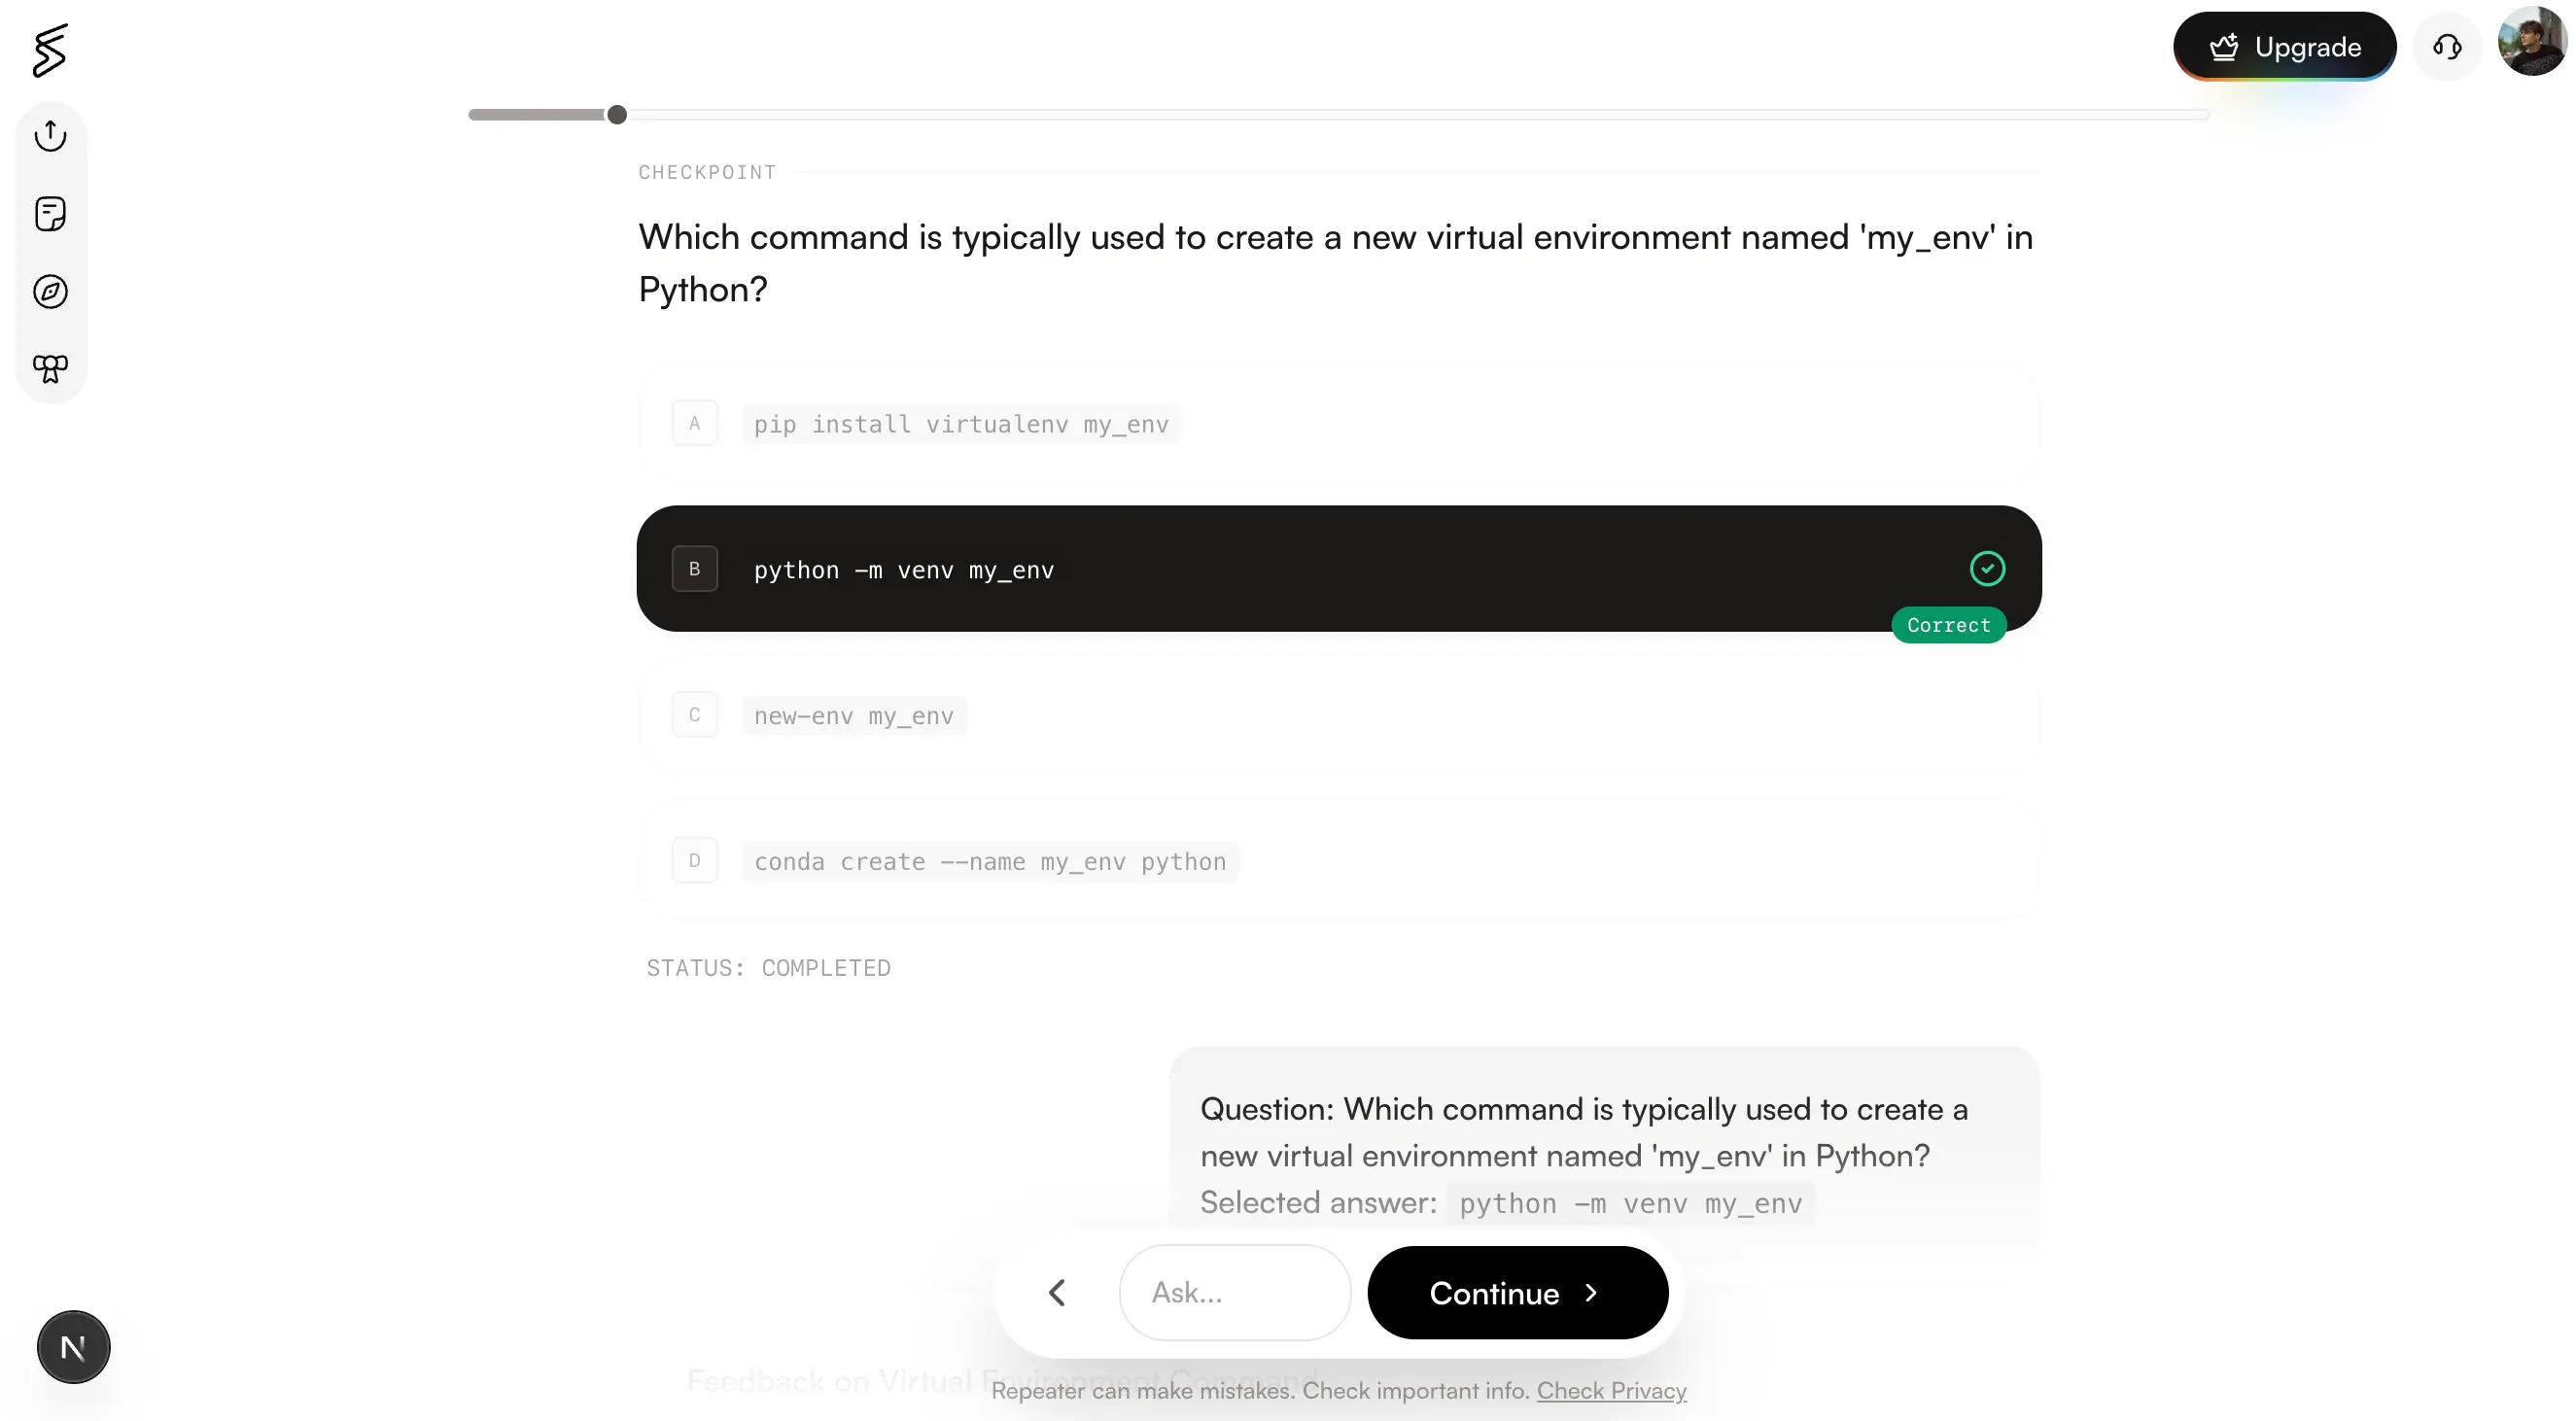This screenshot has width=2576, height=1421.
Task: Click the green checkmark on answer B
Action: click(x=1987, y=568)
